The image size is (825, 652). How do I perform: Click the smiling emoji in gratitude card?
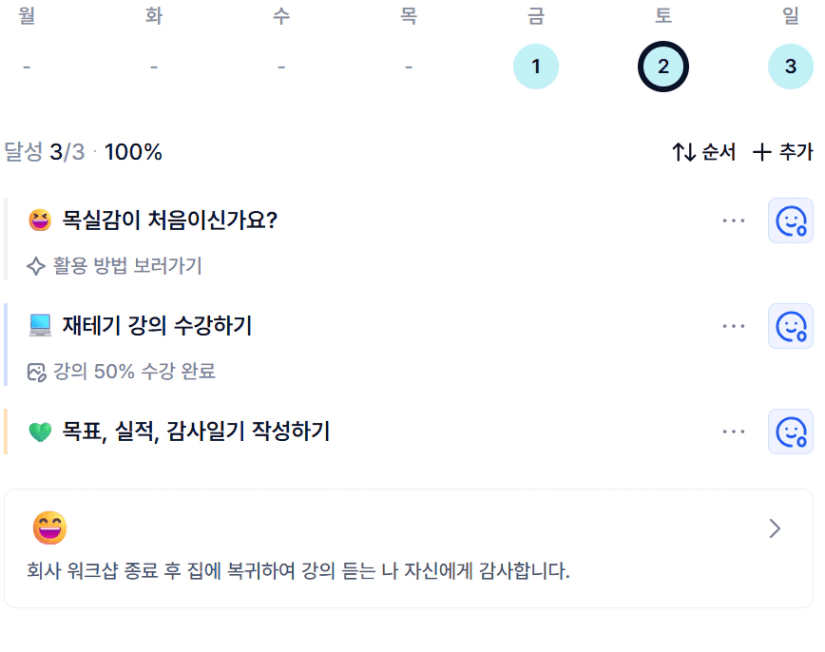point(50,527)
